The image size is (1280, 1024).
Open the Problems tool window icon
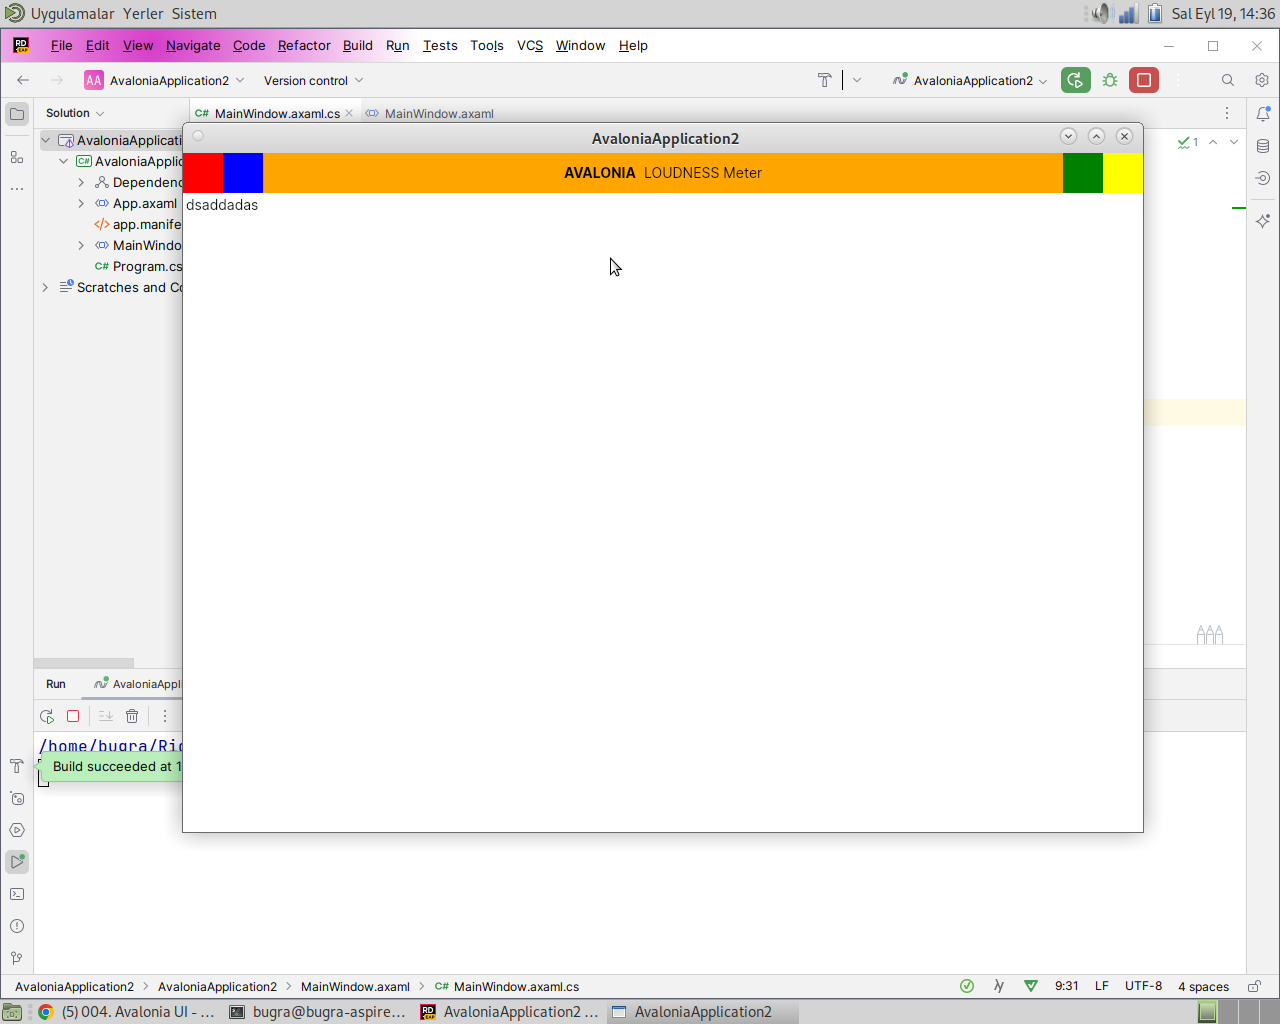point(17,926)
